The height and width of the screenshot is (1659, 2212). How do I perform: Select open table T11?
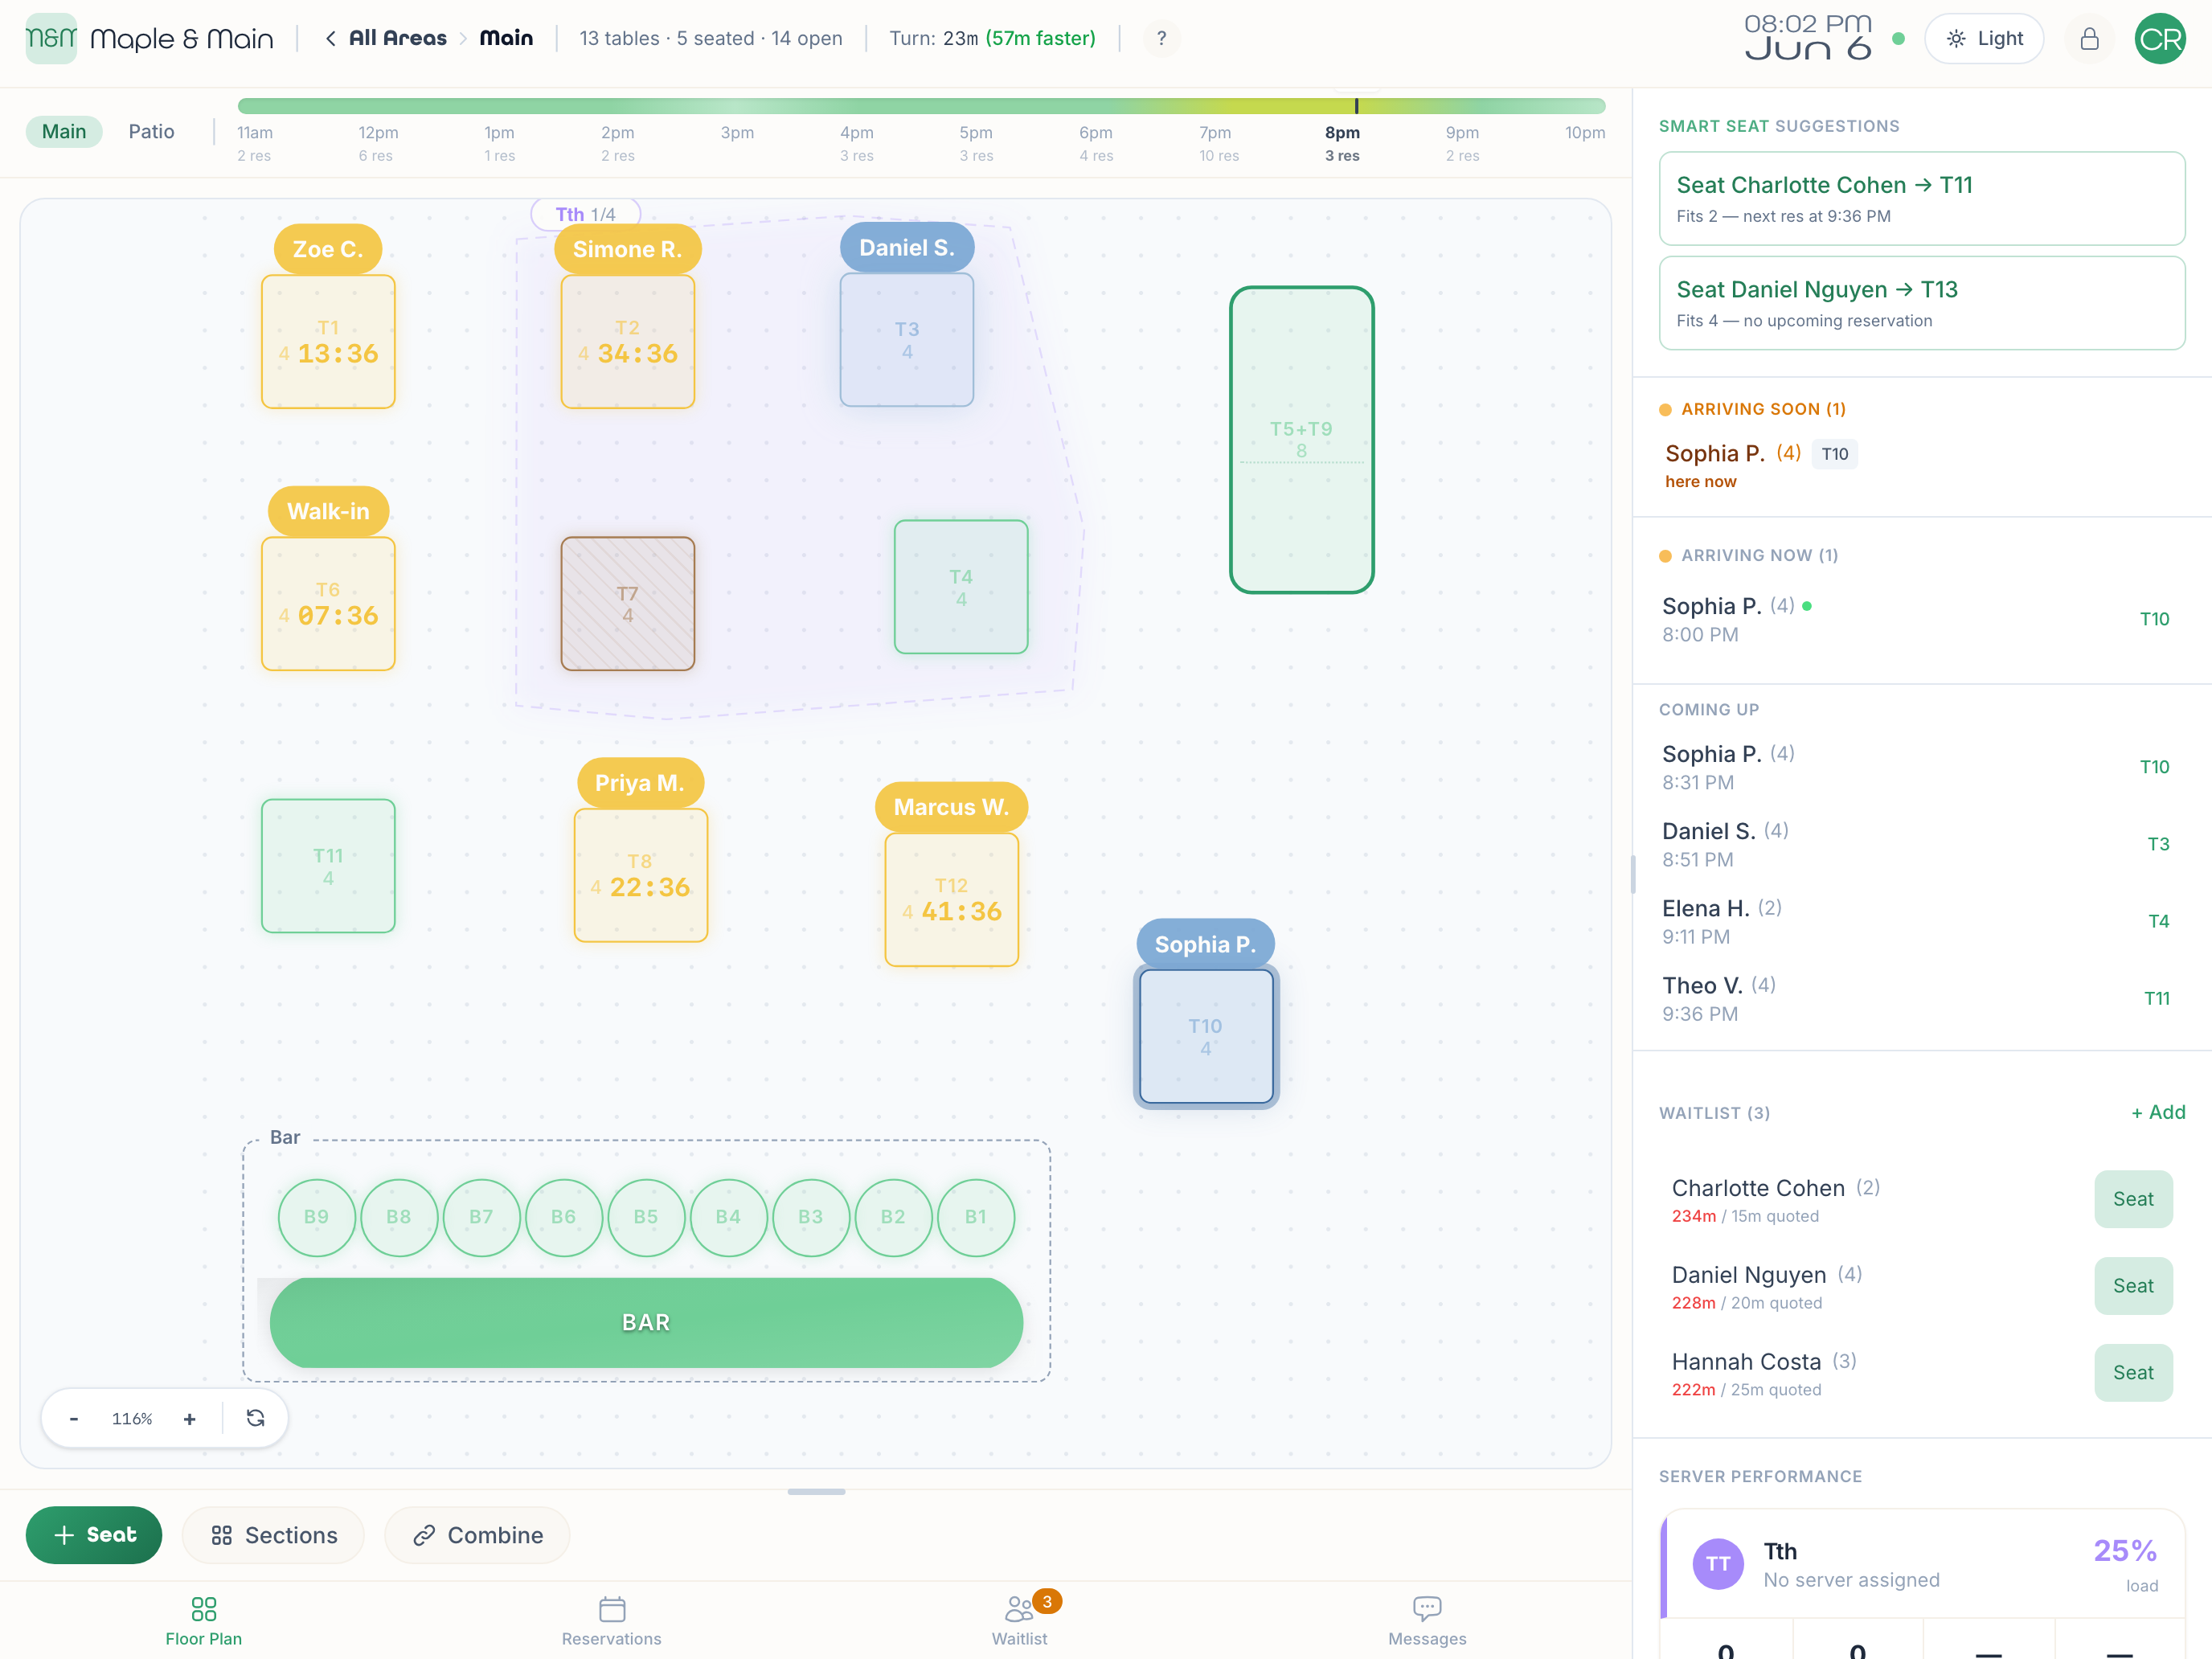click(328, 866)
